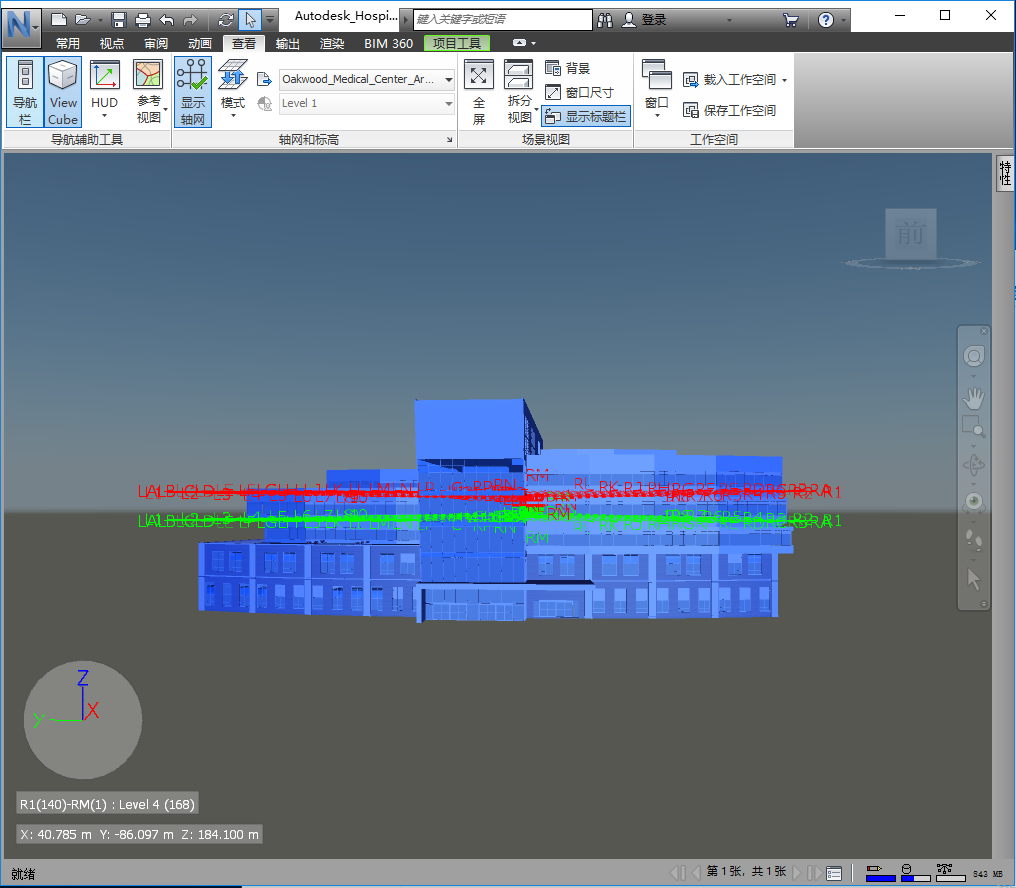
Task: Click save workspace (保存工作空间) button
Action: tap(730, 110)
